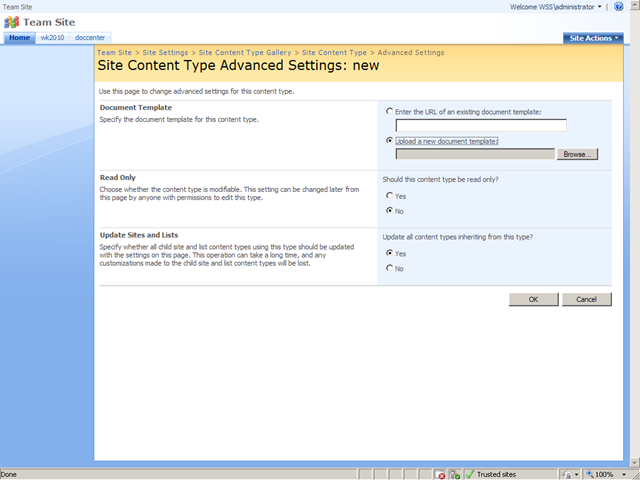Click the security lock status bar icon

[567, 474]
